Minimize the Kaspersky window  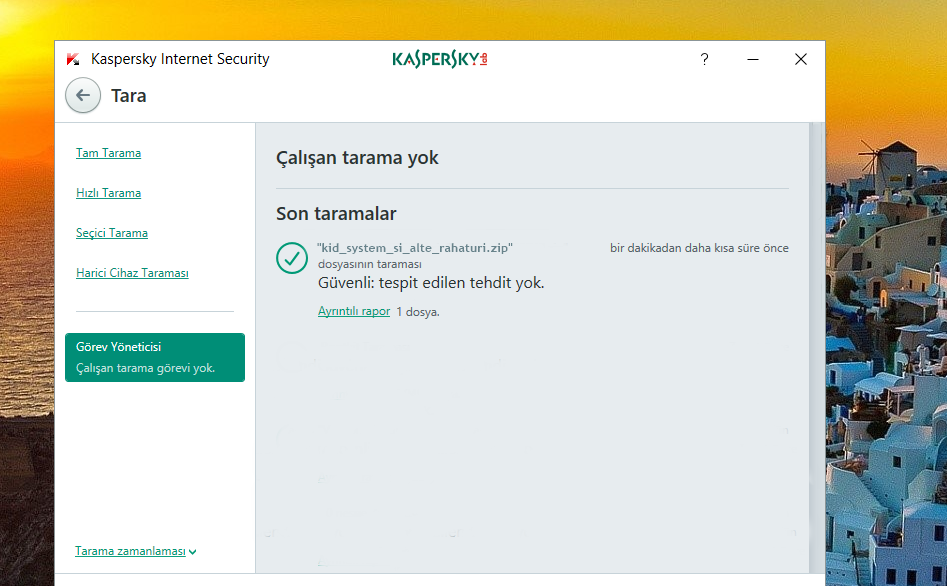[x=753, y=59]
